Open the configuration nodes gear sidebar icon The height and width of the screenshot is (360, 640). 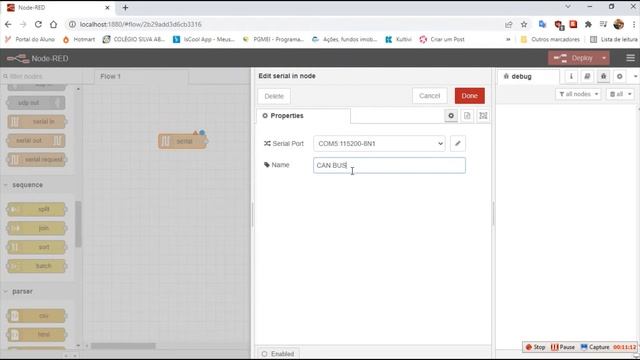(x=620, y=76)
